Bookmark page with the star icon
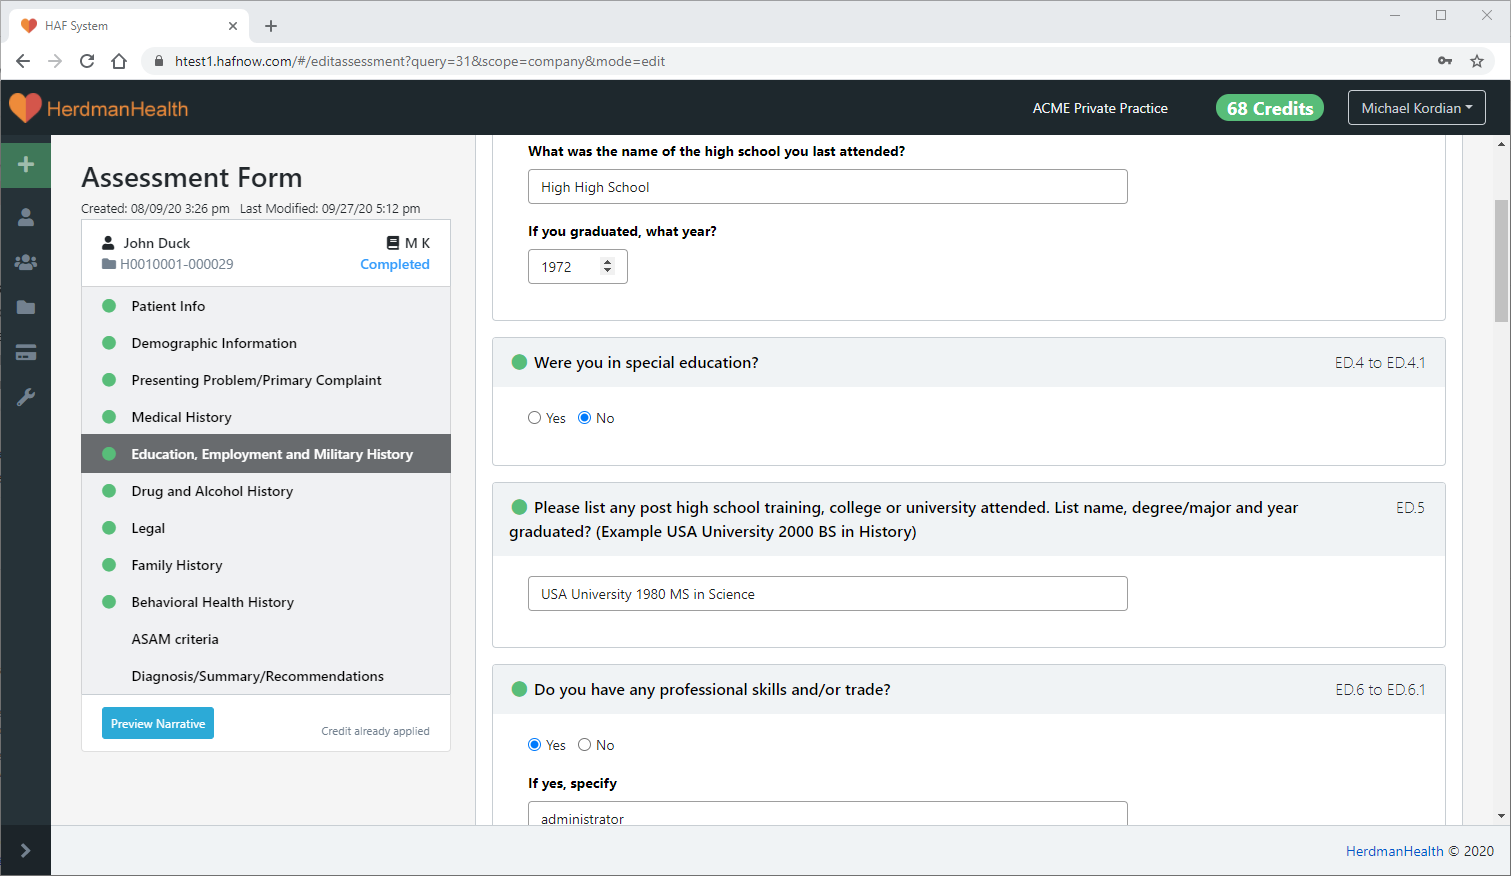1511x876 pixels. [1476, 61]
